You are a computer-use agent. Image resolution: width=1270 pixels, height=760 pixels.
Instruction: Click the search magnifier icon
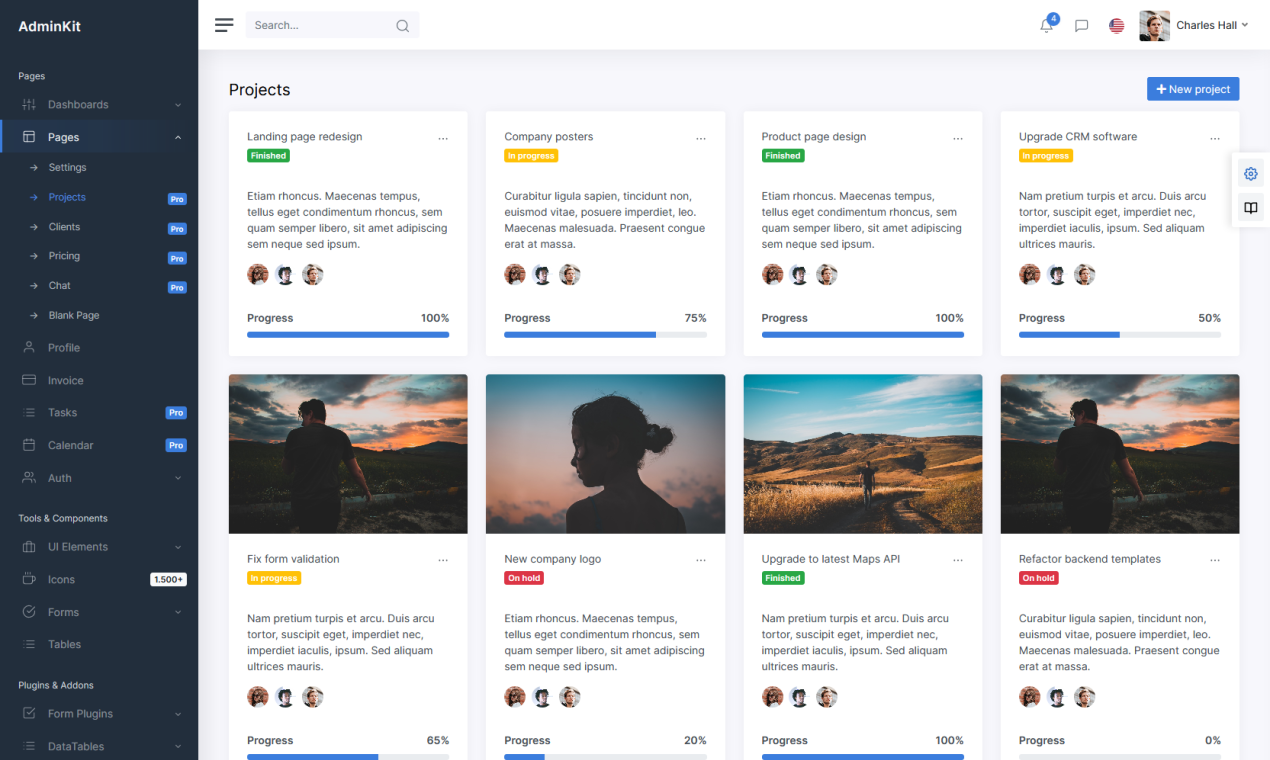click(402, 25)
